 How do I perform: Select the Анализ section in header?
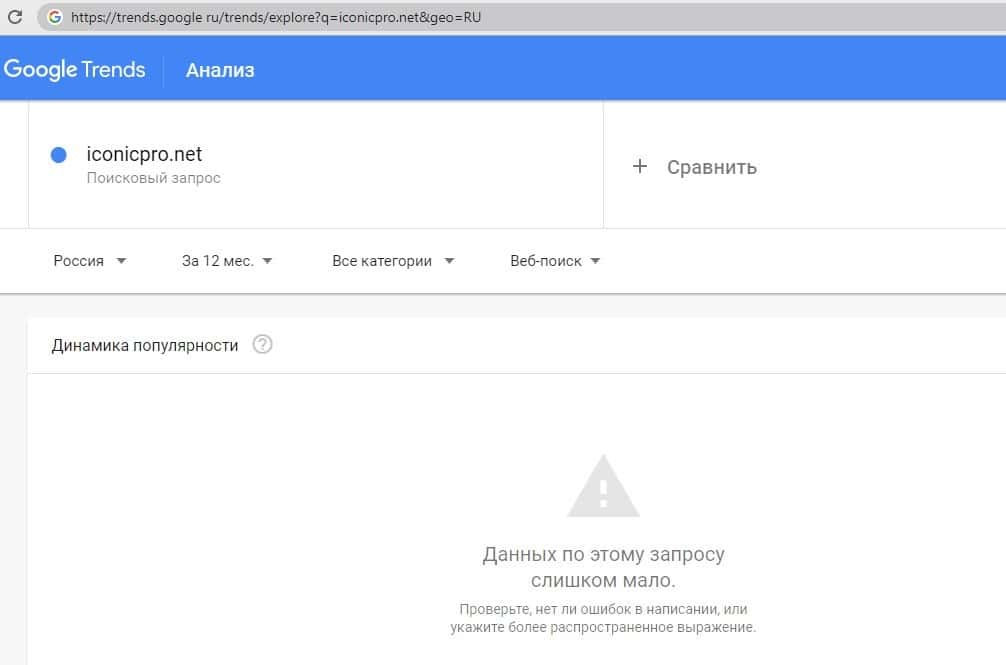(x=220, y=70)
